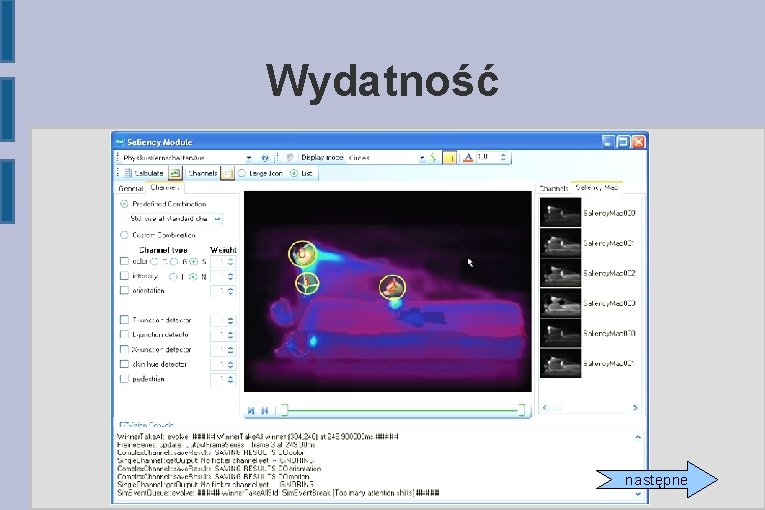Select the List view option
This screenshot has width=765, height=510.
(294, 173)
